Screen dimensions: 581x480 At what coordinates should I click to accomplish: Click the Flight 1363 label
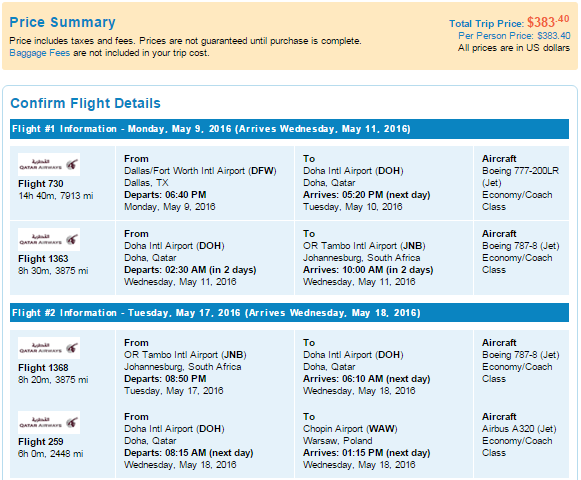[43, 259]
